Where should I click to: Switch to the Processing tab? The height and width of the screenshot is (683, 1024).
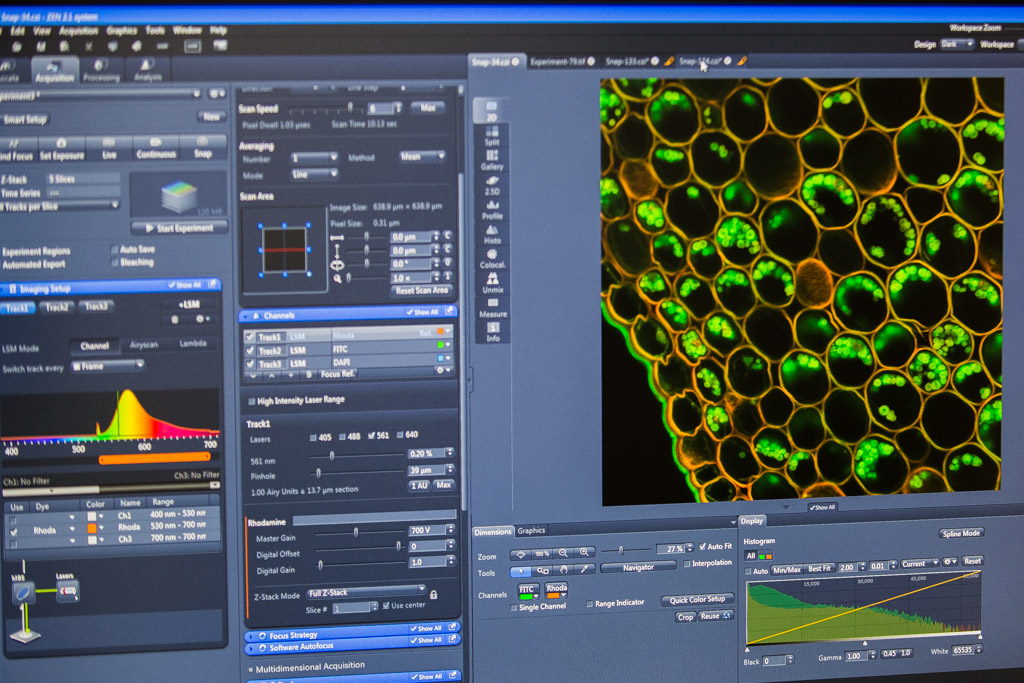pyautogui.click(x=101, y=70)
